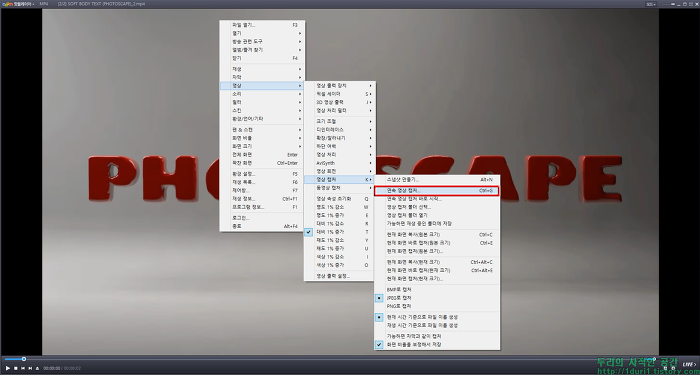Expand 자막 submenu in main menu

(262, 77)
